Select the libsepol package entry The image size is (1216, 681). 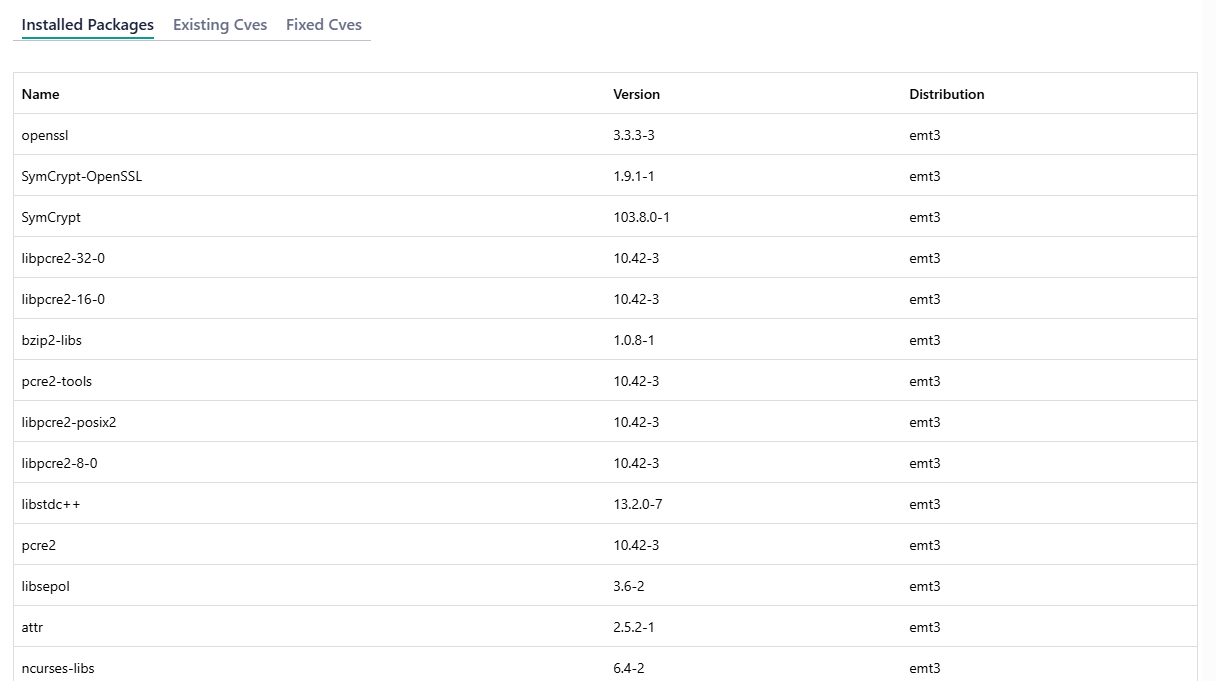45,586
